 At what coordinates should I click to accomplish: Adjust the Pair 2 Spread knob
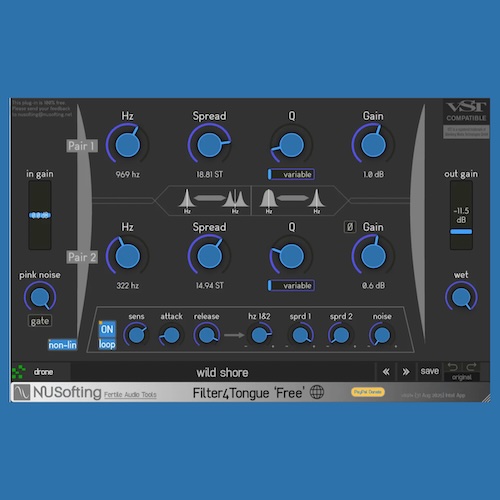click(x=209, y=256)
